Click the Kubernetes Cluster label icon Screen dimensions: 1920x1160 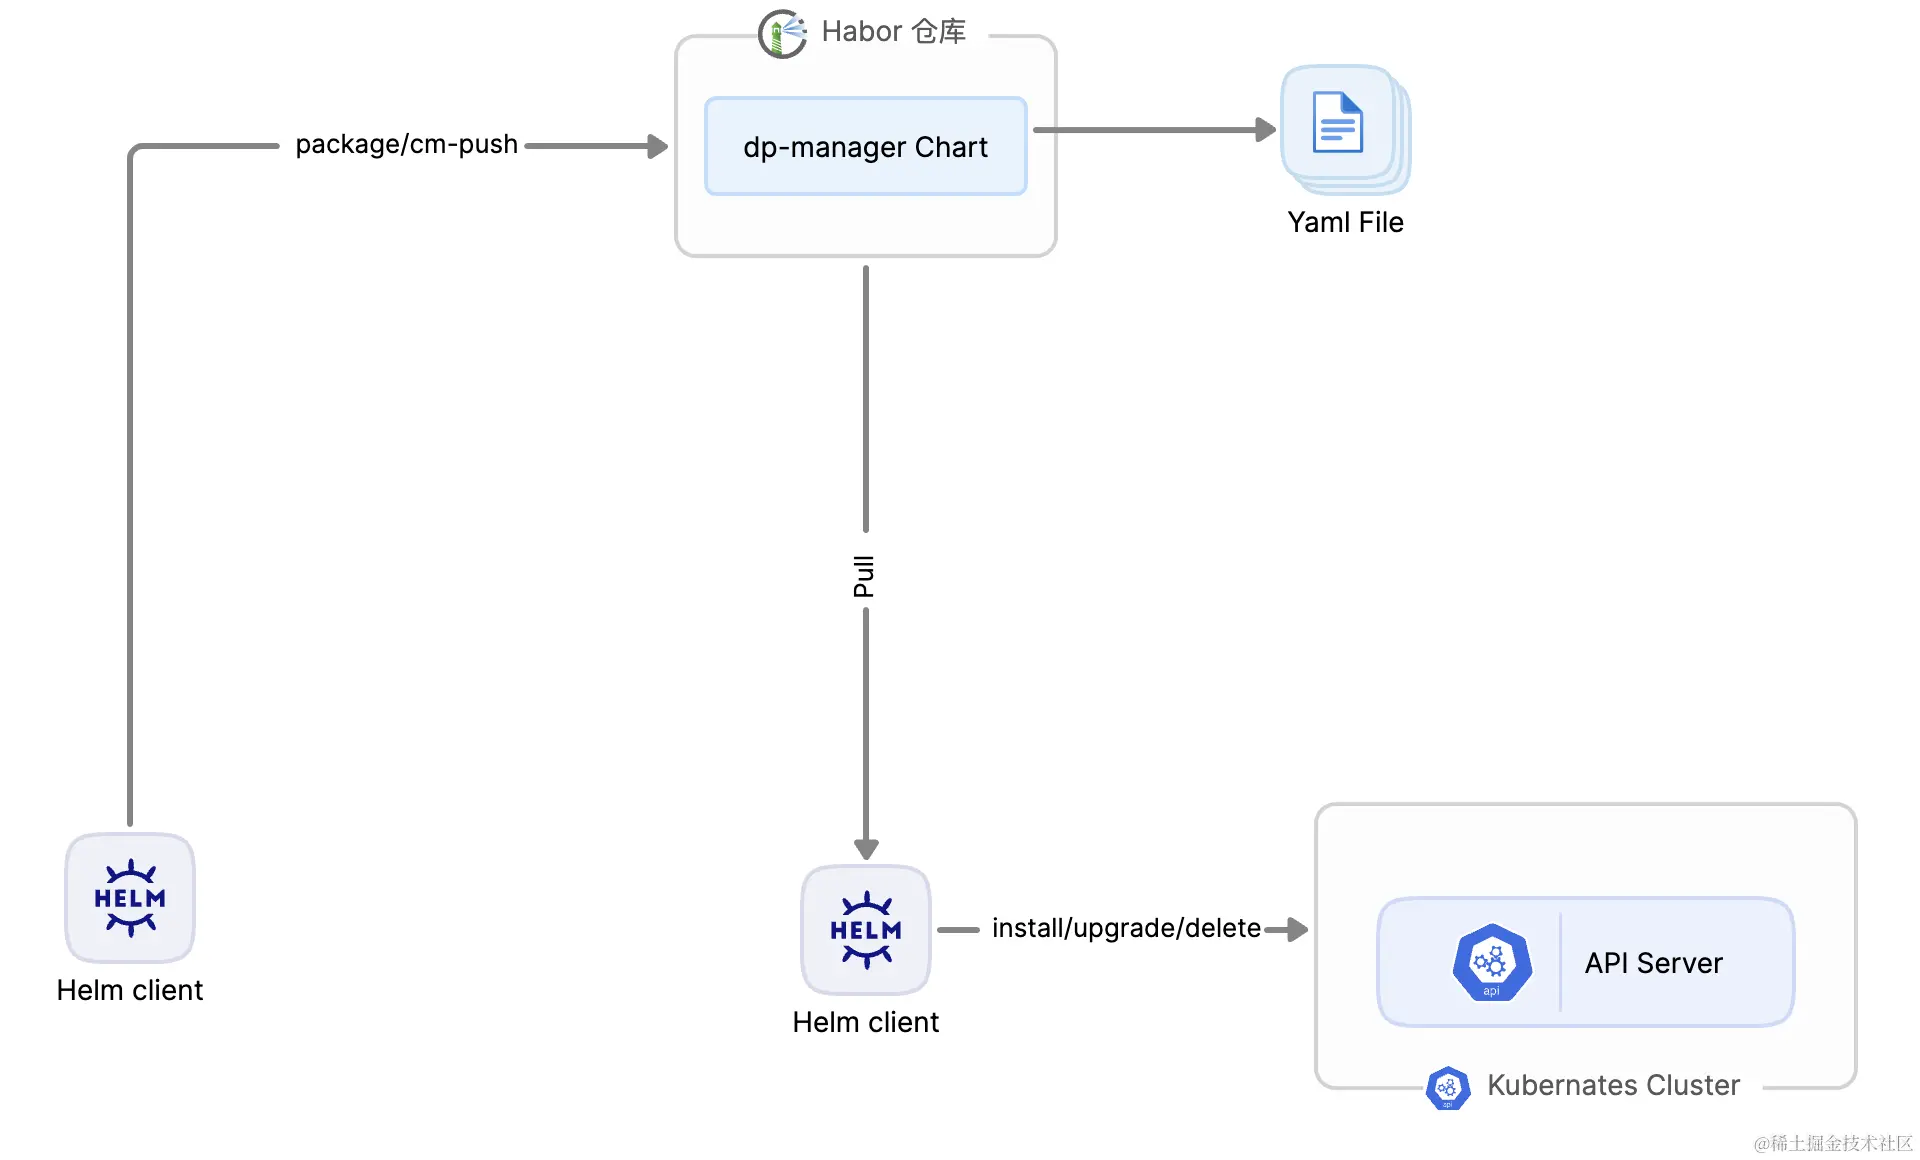point(1448,1088)
